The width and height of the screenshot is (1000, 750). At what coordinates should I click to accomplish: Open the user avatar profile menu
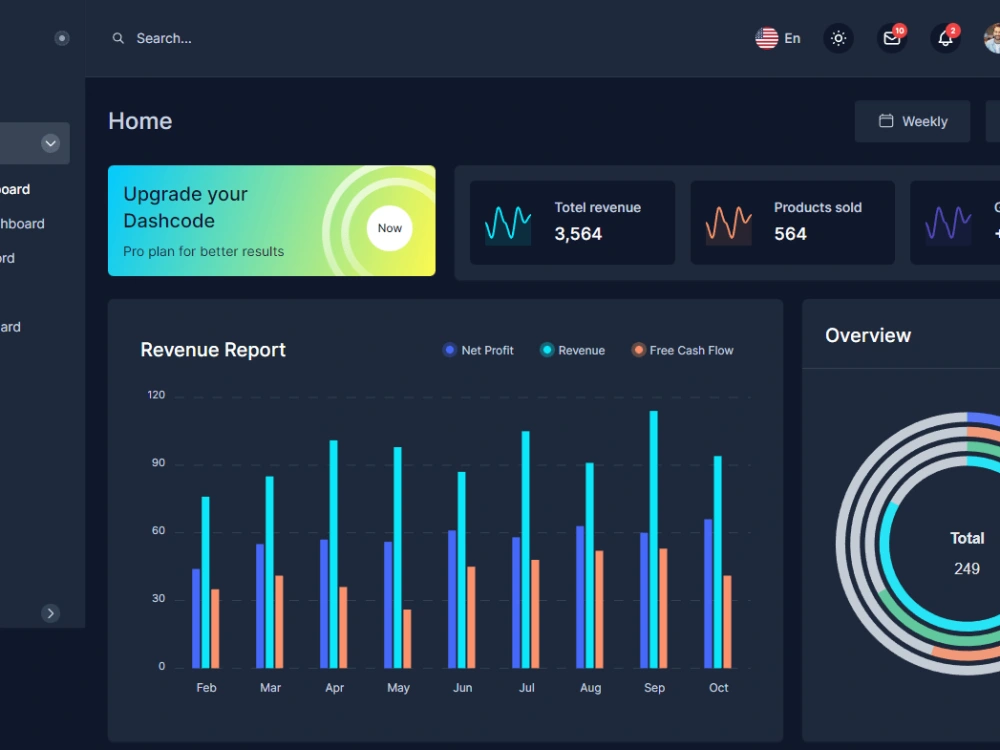coord(992,38)
